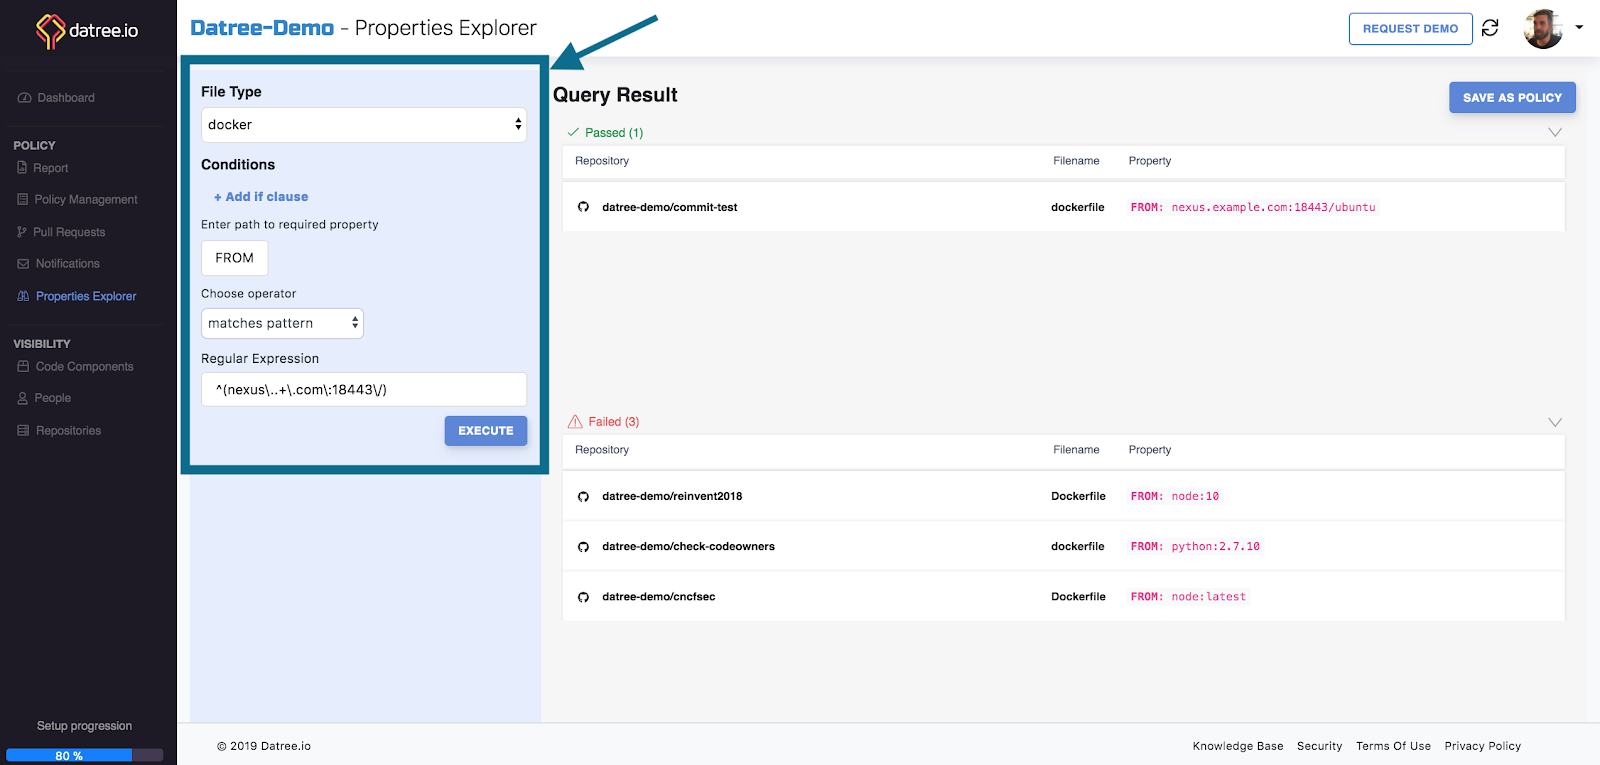Click the Failed warning triangle icon

[575, 422]
